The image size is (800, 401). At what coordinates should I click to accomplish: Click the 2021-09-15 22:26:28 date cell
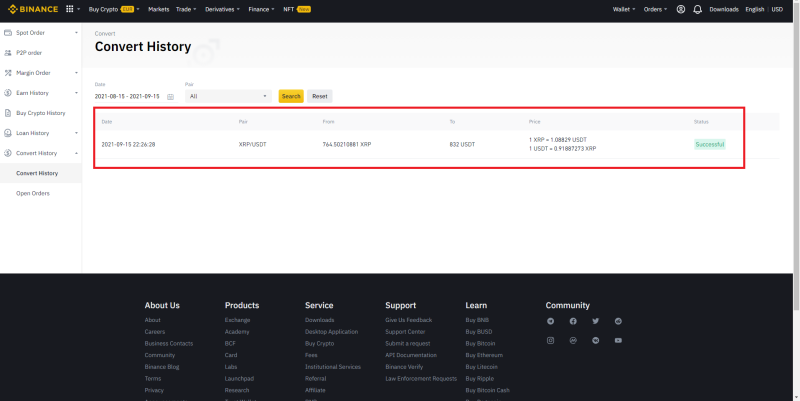point(128,144)
